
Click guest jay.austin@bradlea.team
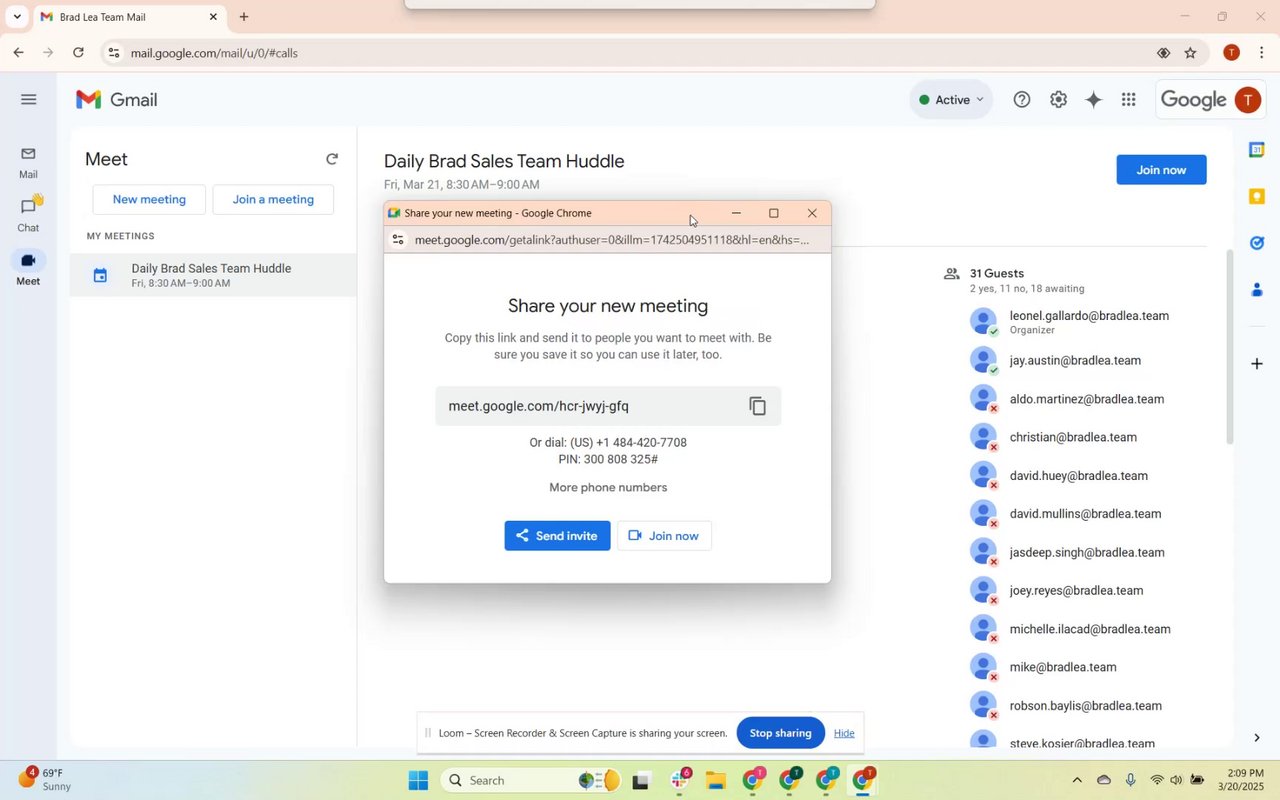[x=1075, y=360]
